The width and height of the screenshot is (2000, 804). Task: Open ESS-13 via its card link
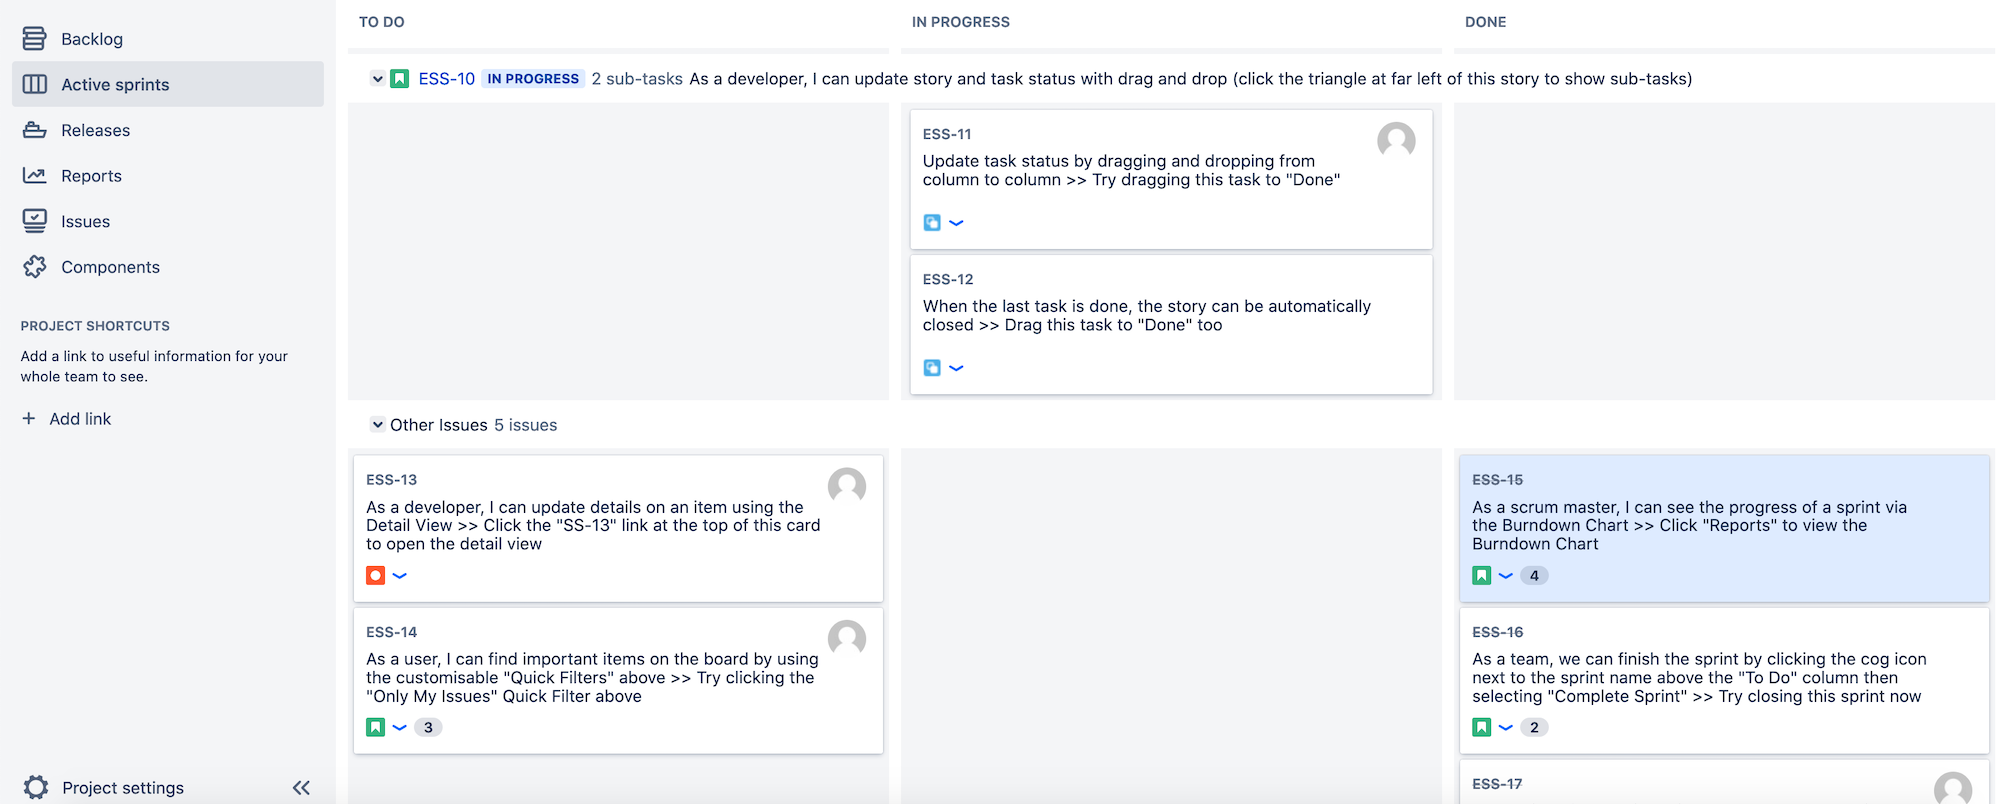tap(391, 479)
